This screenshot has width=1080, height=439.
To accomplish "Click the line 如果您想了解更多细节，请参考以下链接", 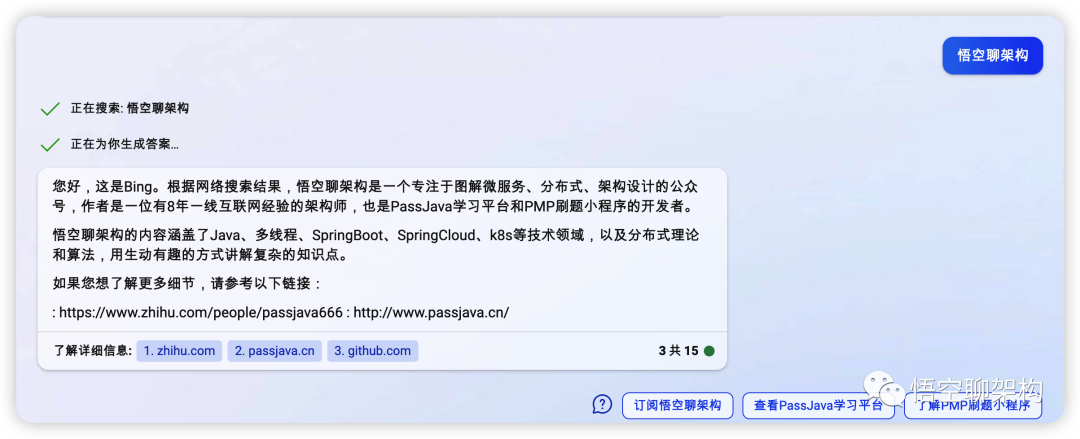I will coord(187,284).
